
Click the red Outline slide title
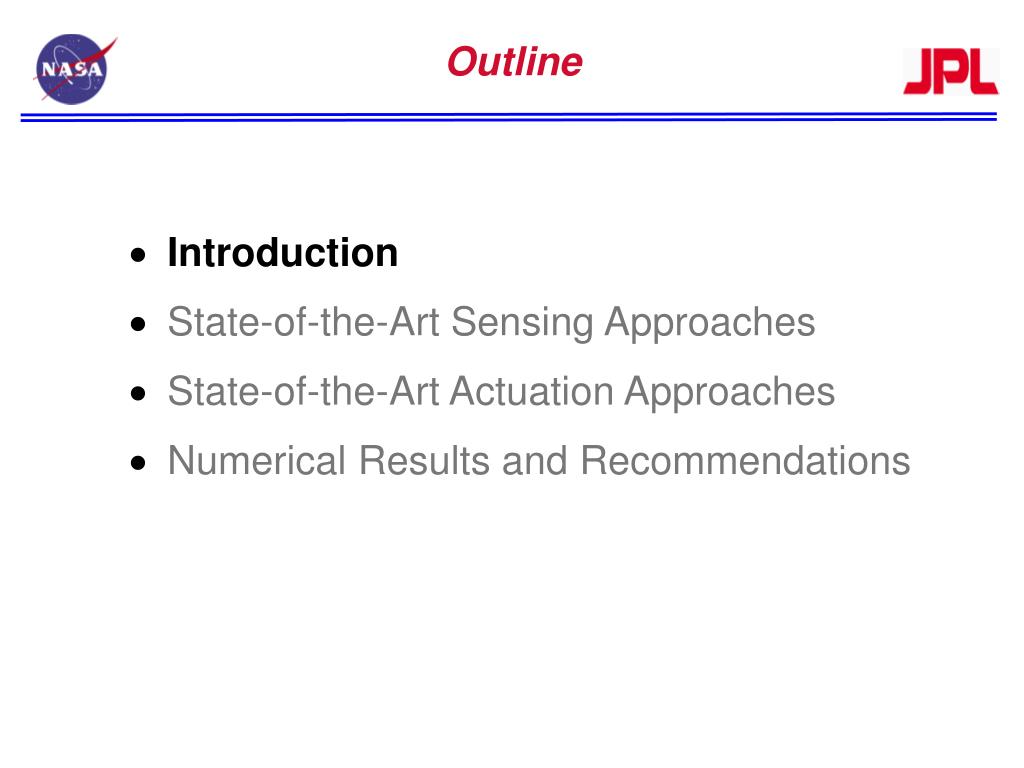pos(515,62)
